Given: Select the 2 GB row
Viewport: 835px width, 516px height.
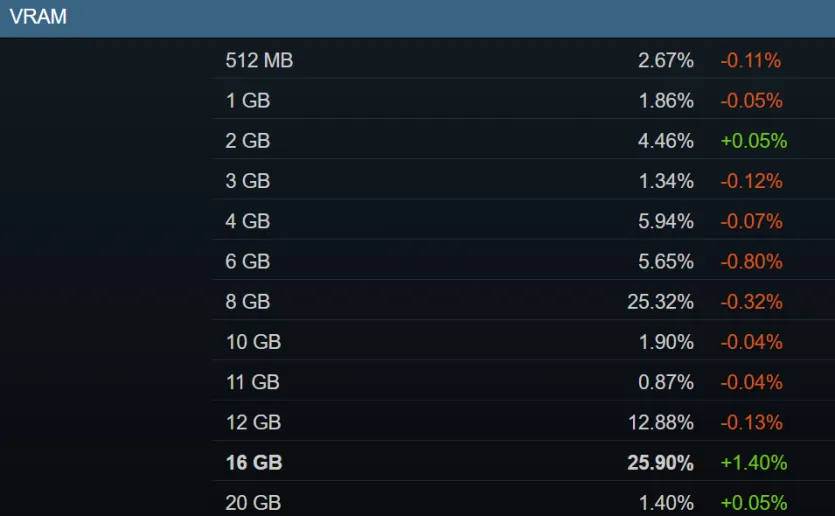Looking at the screenshot, I should (523, 141).
